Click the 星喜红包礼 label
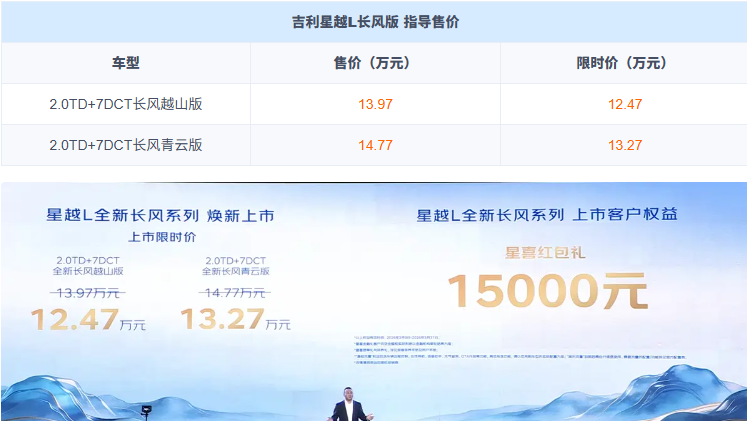 click(547, 252)
